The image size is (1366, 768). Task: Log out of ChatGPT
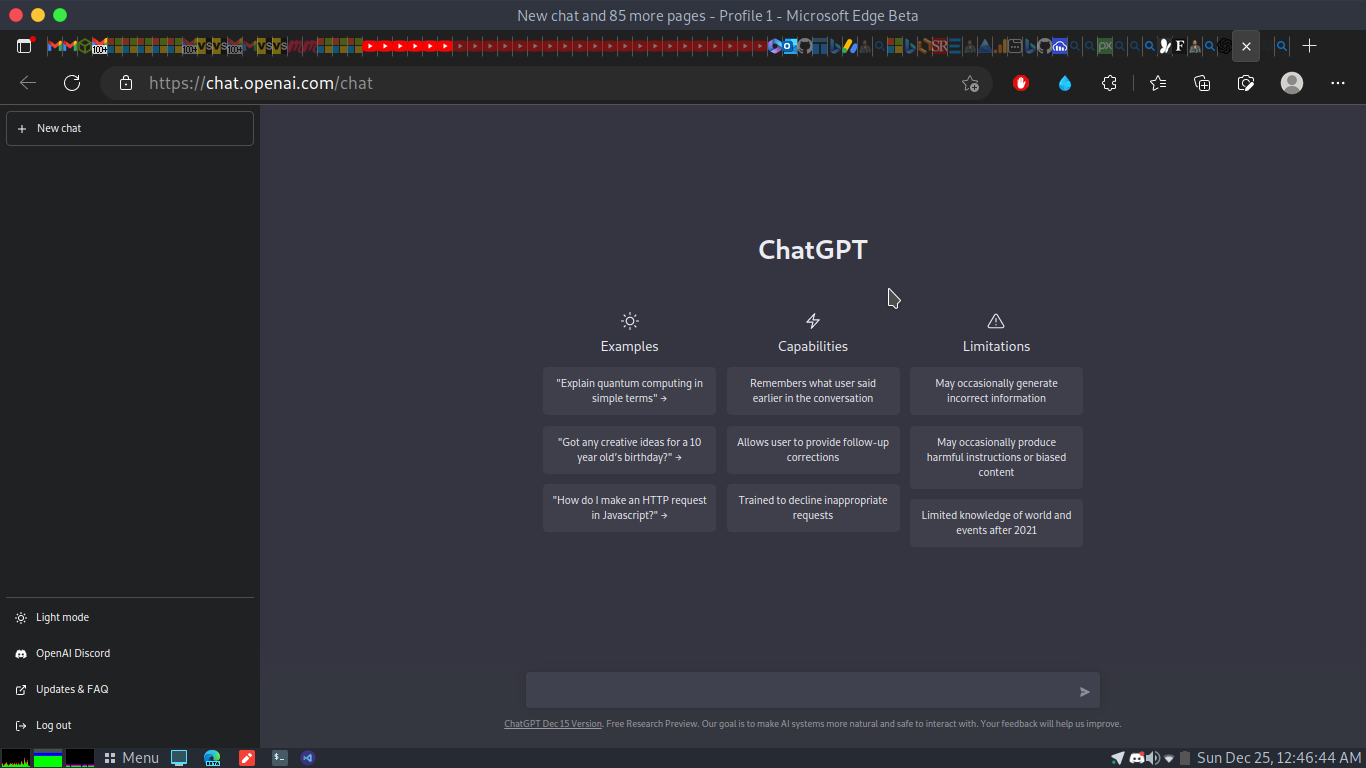pyautogui.click(x=130, y=726)
